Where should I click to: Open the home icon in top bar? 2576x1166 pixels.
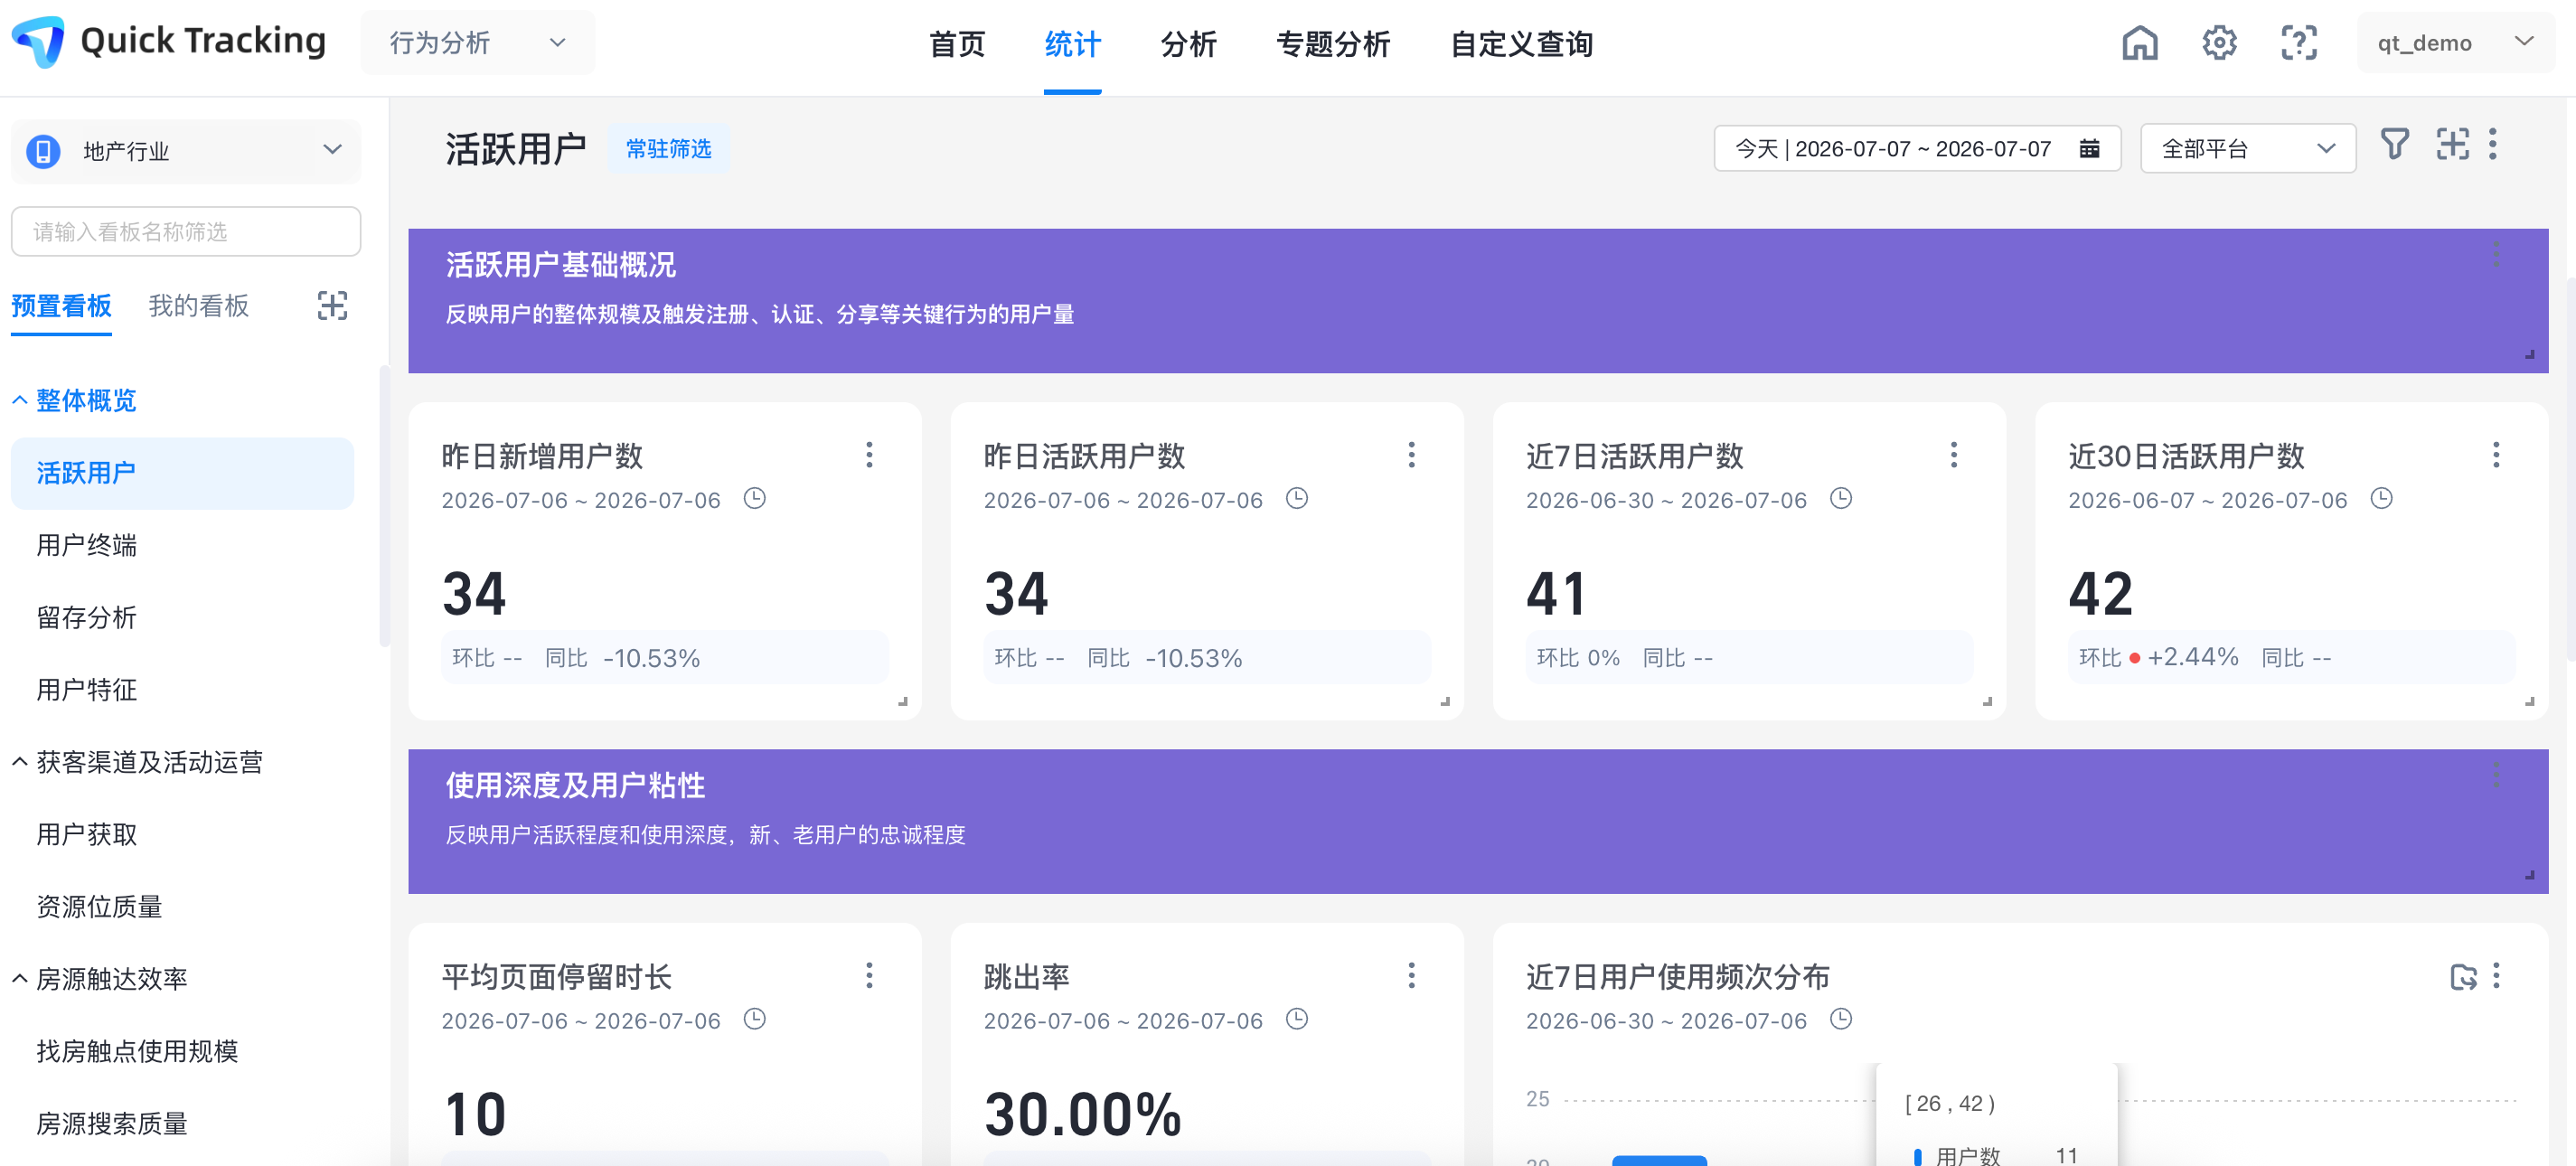[2139, 43]
